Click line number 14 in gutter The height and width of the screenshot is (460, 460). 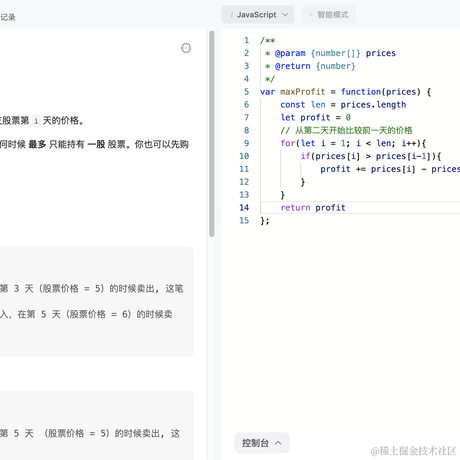point(244,208)
